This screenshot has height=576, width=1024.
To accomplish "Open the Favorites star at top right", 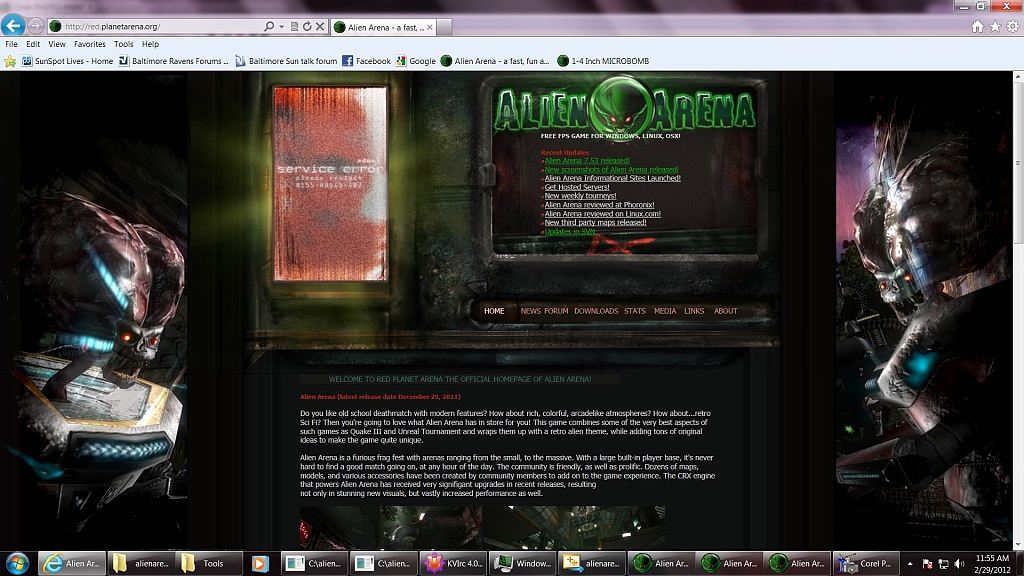I will click(995, 27).
